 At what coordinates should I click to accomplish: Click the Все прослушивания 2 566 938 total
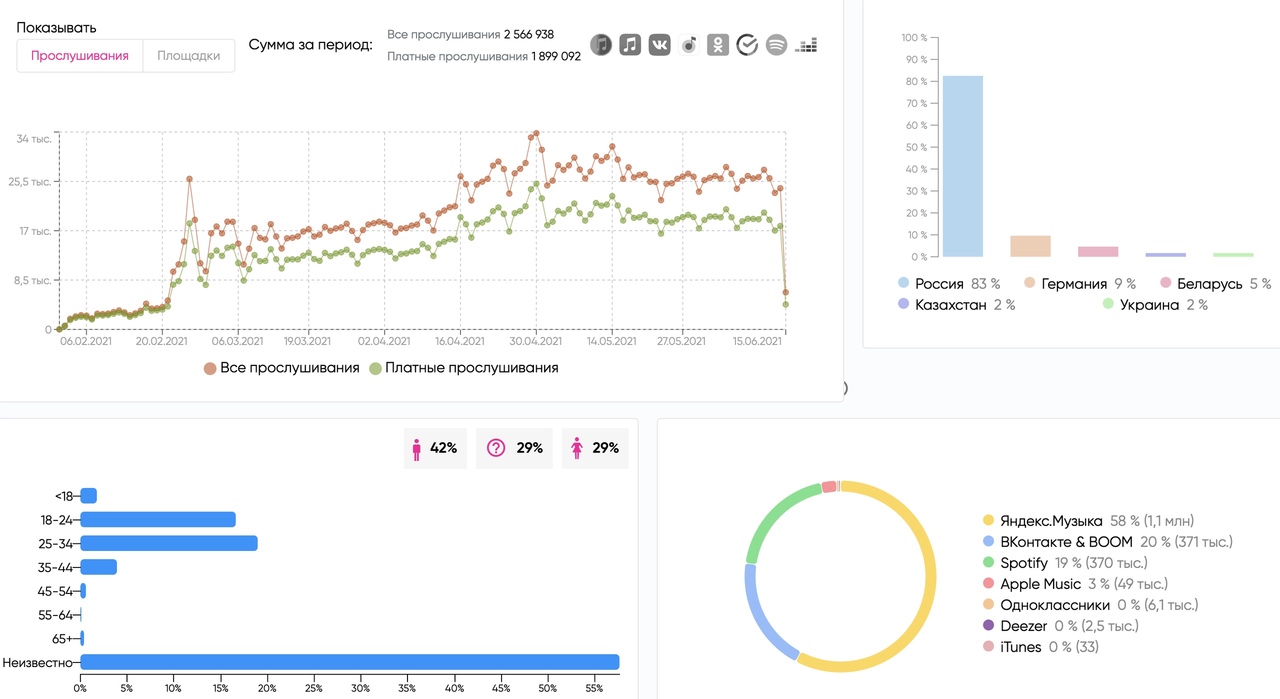click(470, 35)
